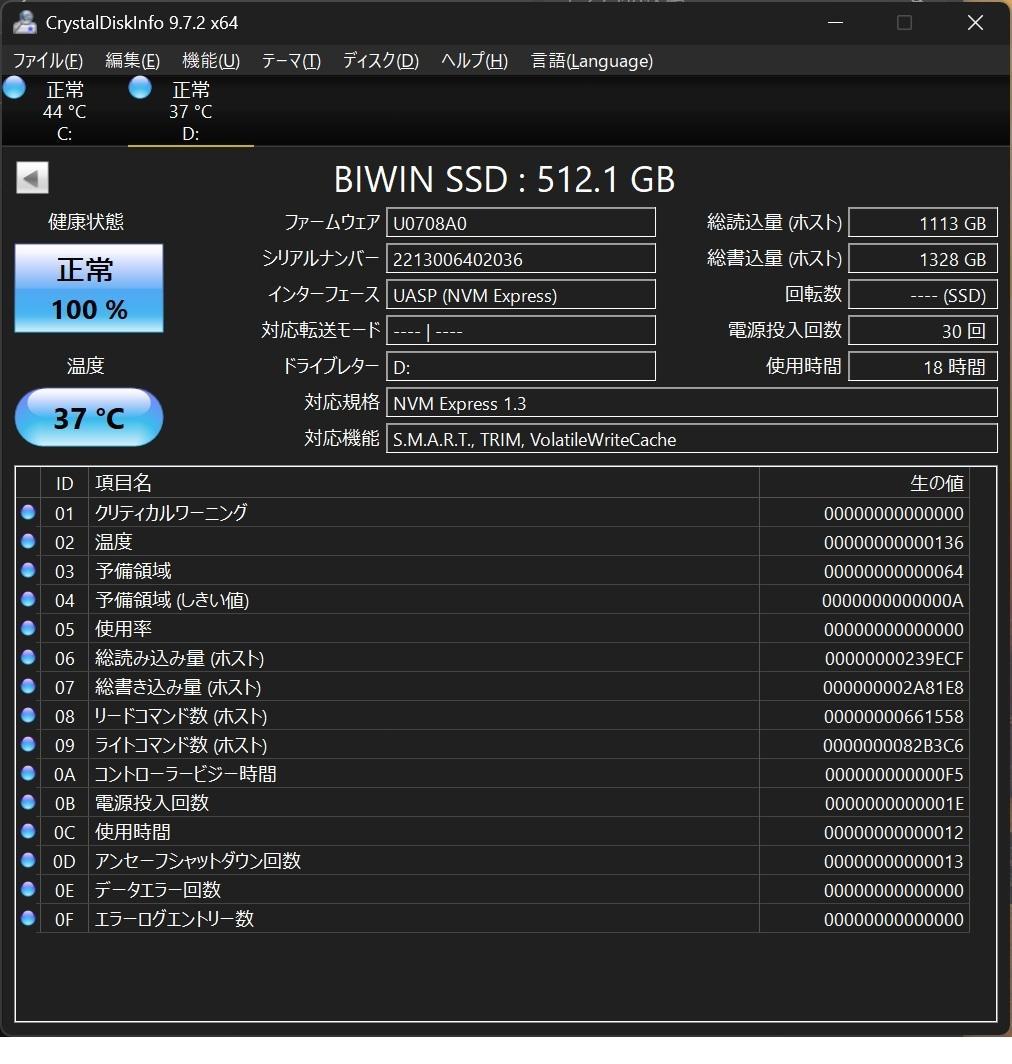Click raw value 0000000082B3C6
Screen dimensions: 1012x1064
tap(893, 746)
